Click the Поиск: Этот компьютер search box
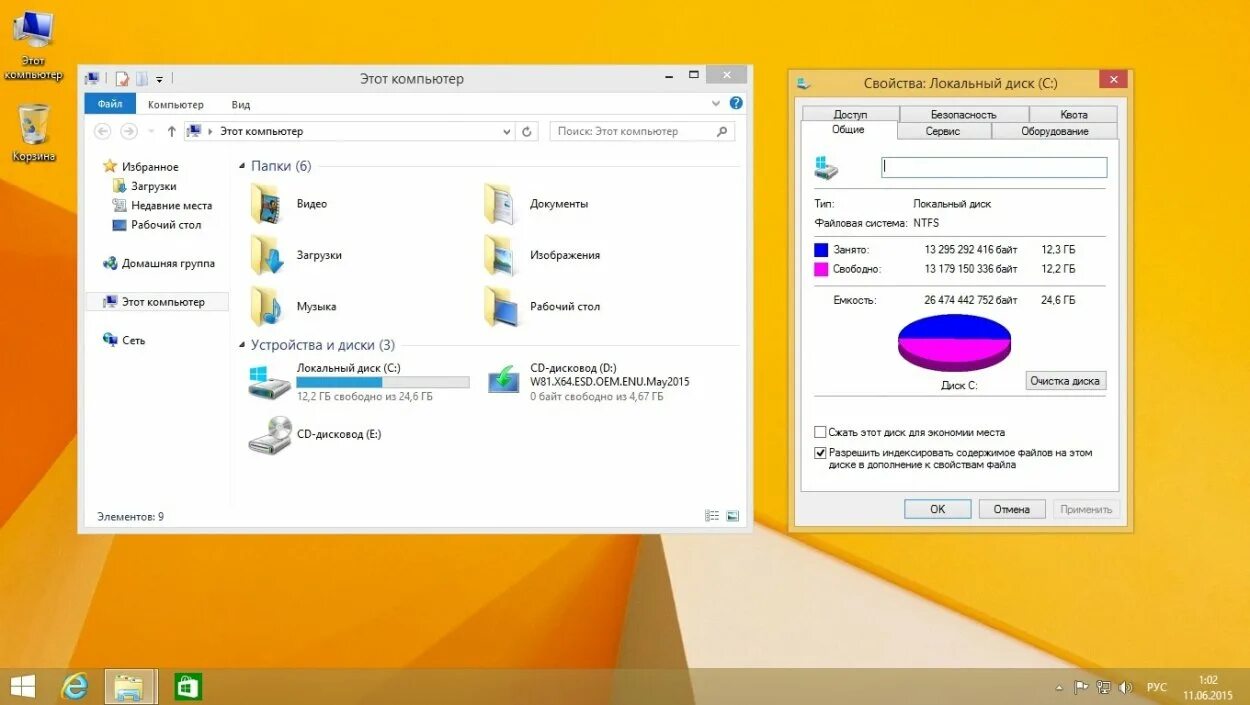The width and height of the screenshot is (1250, 705). (x=642, y=131)
